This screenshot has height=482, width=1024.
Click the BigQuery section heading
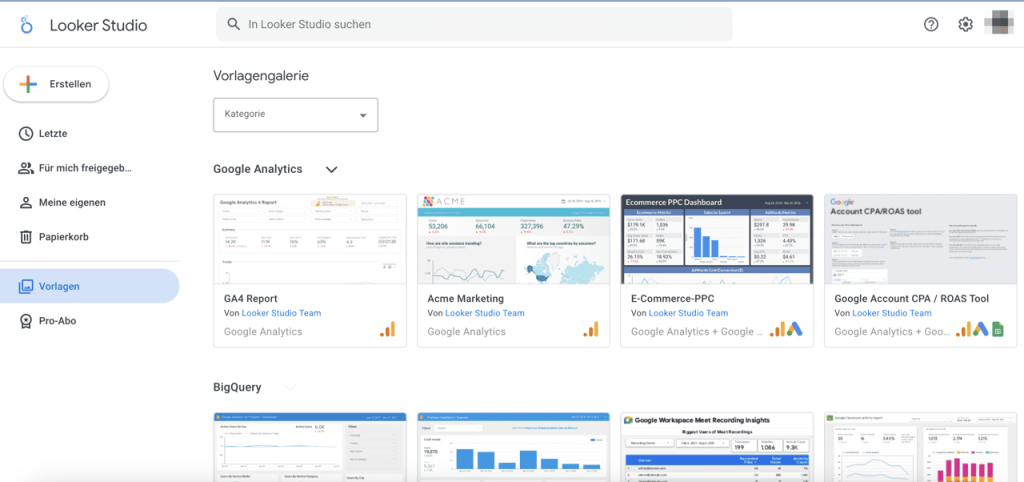click(x=238, y=387)
